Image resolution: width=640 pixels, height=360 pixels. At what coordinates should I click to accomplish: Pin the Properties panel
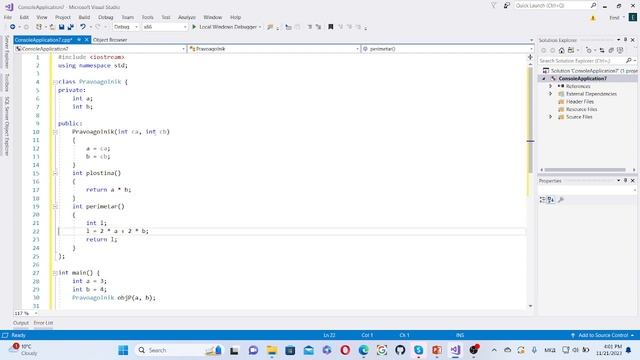coord(625,180)
